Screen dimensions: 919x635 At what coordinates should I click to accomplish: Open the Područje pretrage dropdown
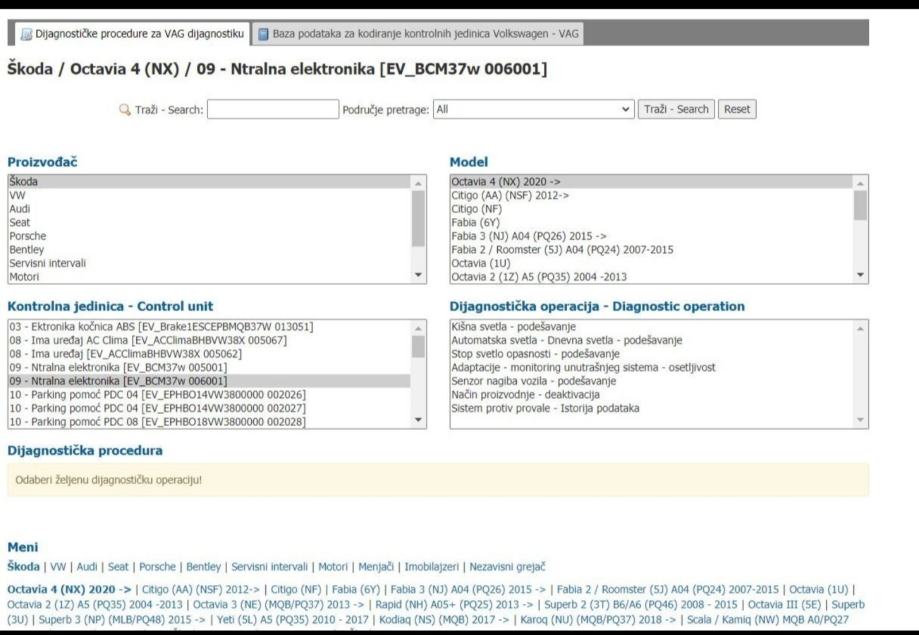[533, 109]
